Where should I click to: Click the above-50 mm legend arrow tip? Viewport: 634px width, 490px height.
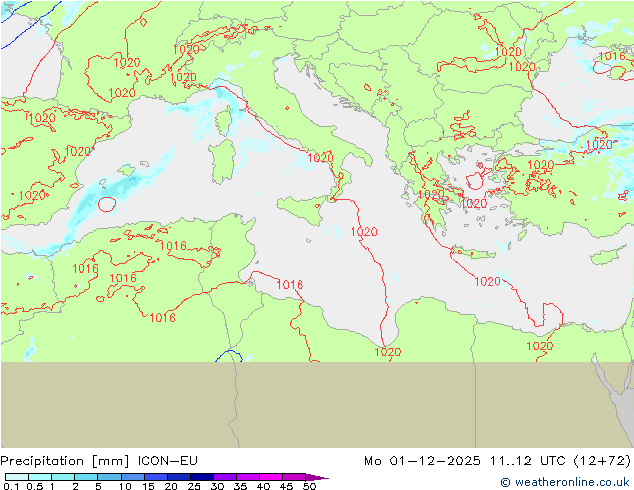317,477
